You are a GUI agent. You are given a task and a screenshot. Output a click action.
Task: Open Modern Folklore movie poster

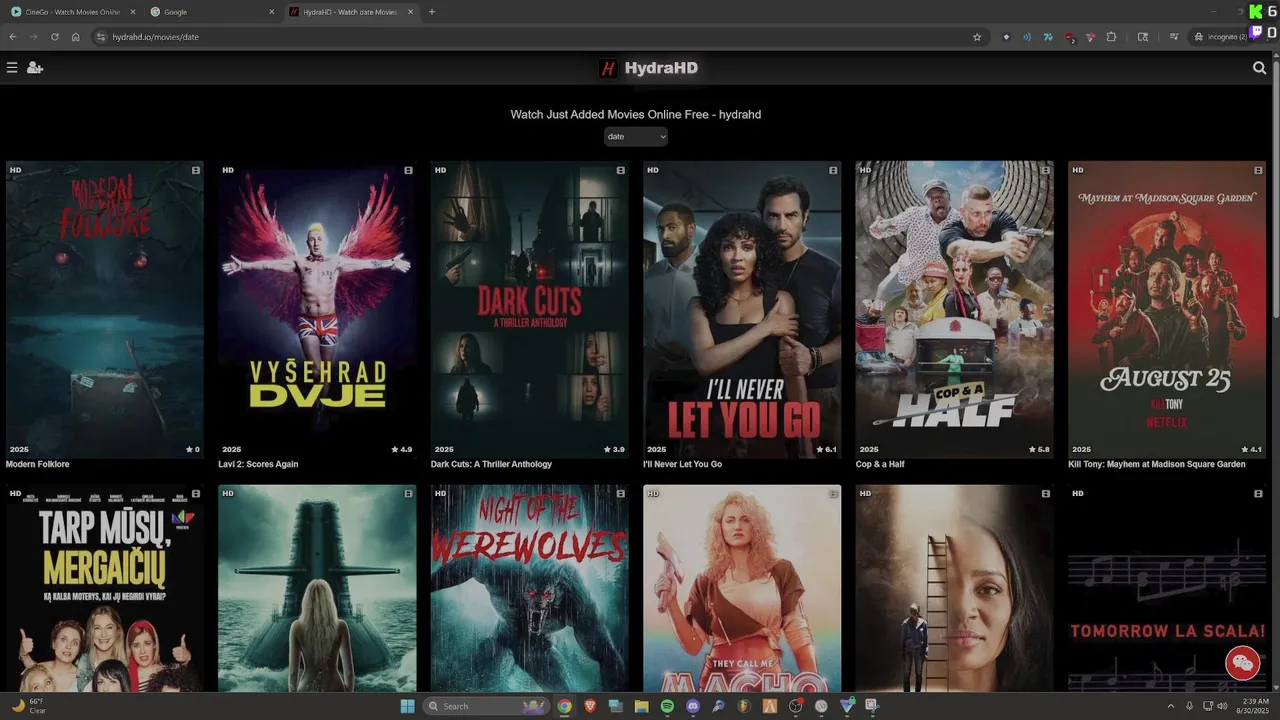click(x=105, y=309)
